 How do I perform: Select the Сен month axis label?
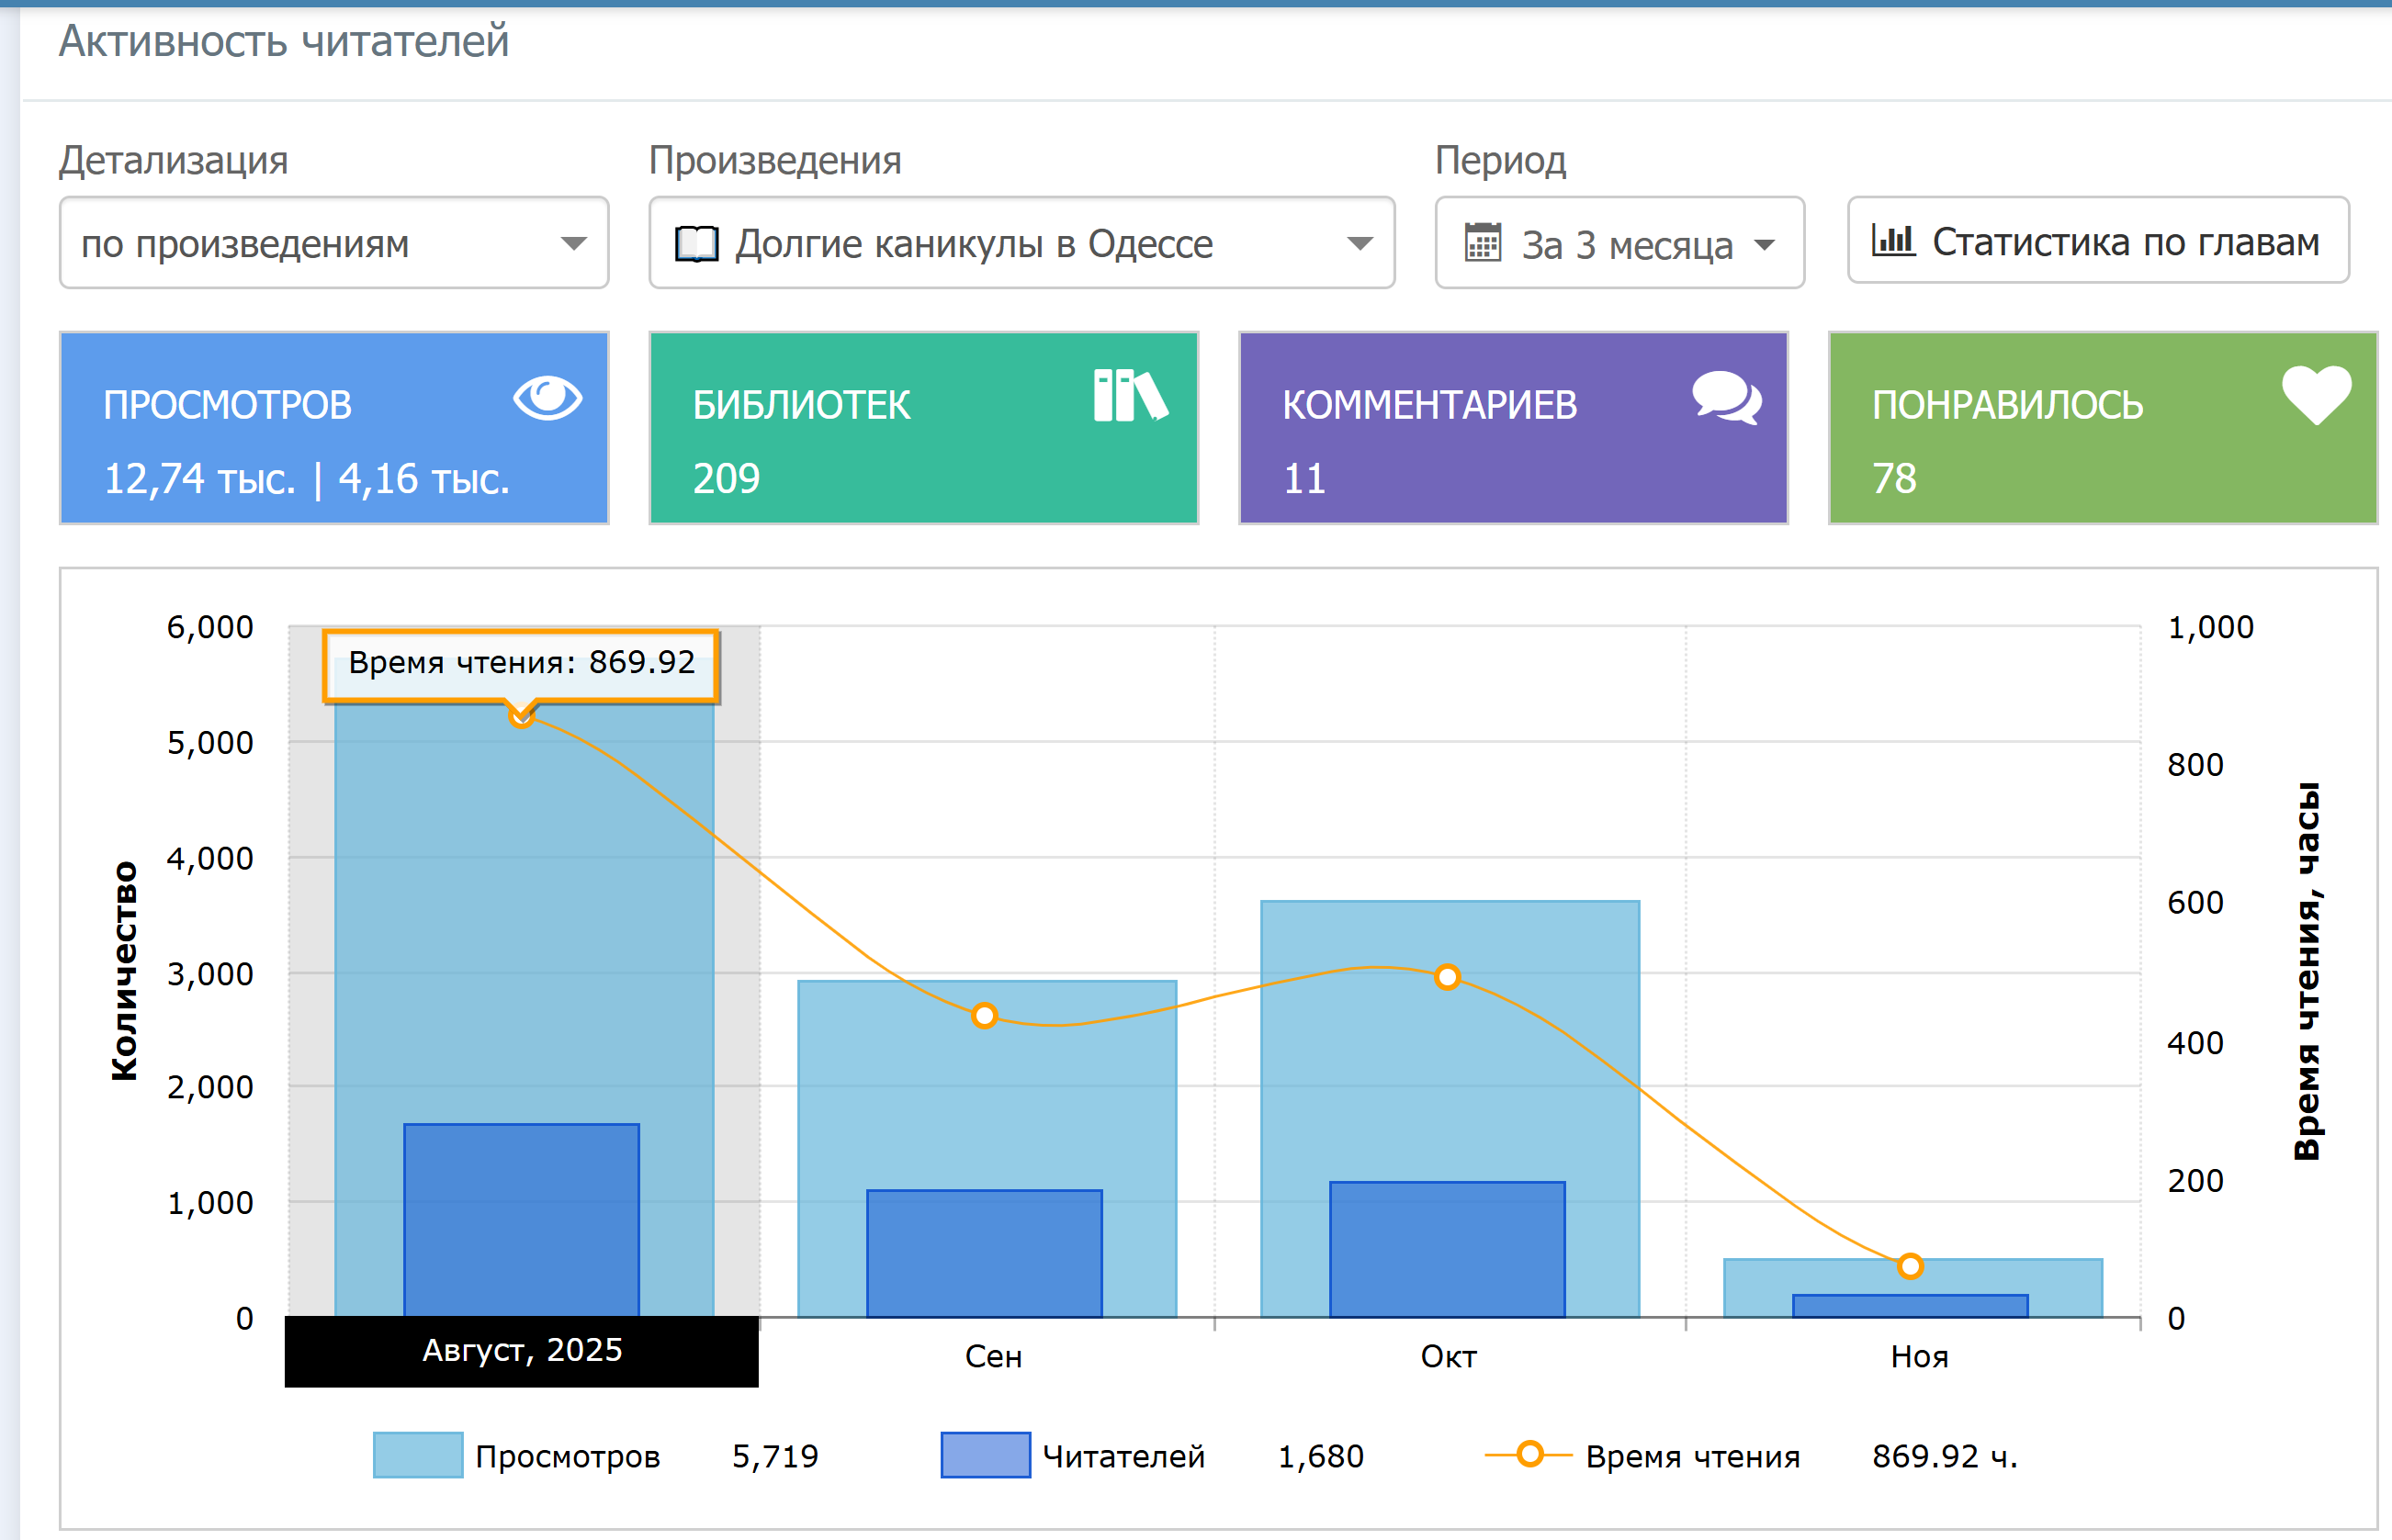click(x=993, y=1356)
